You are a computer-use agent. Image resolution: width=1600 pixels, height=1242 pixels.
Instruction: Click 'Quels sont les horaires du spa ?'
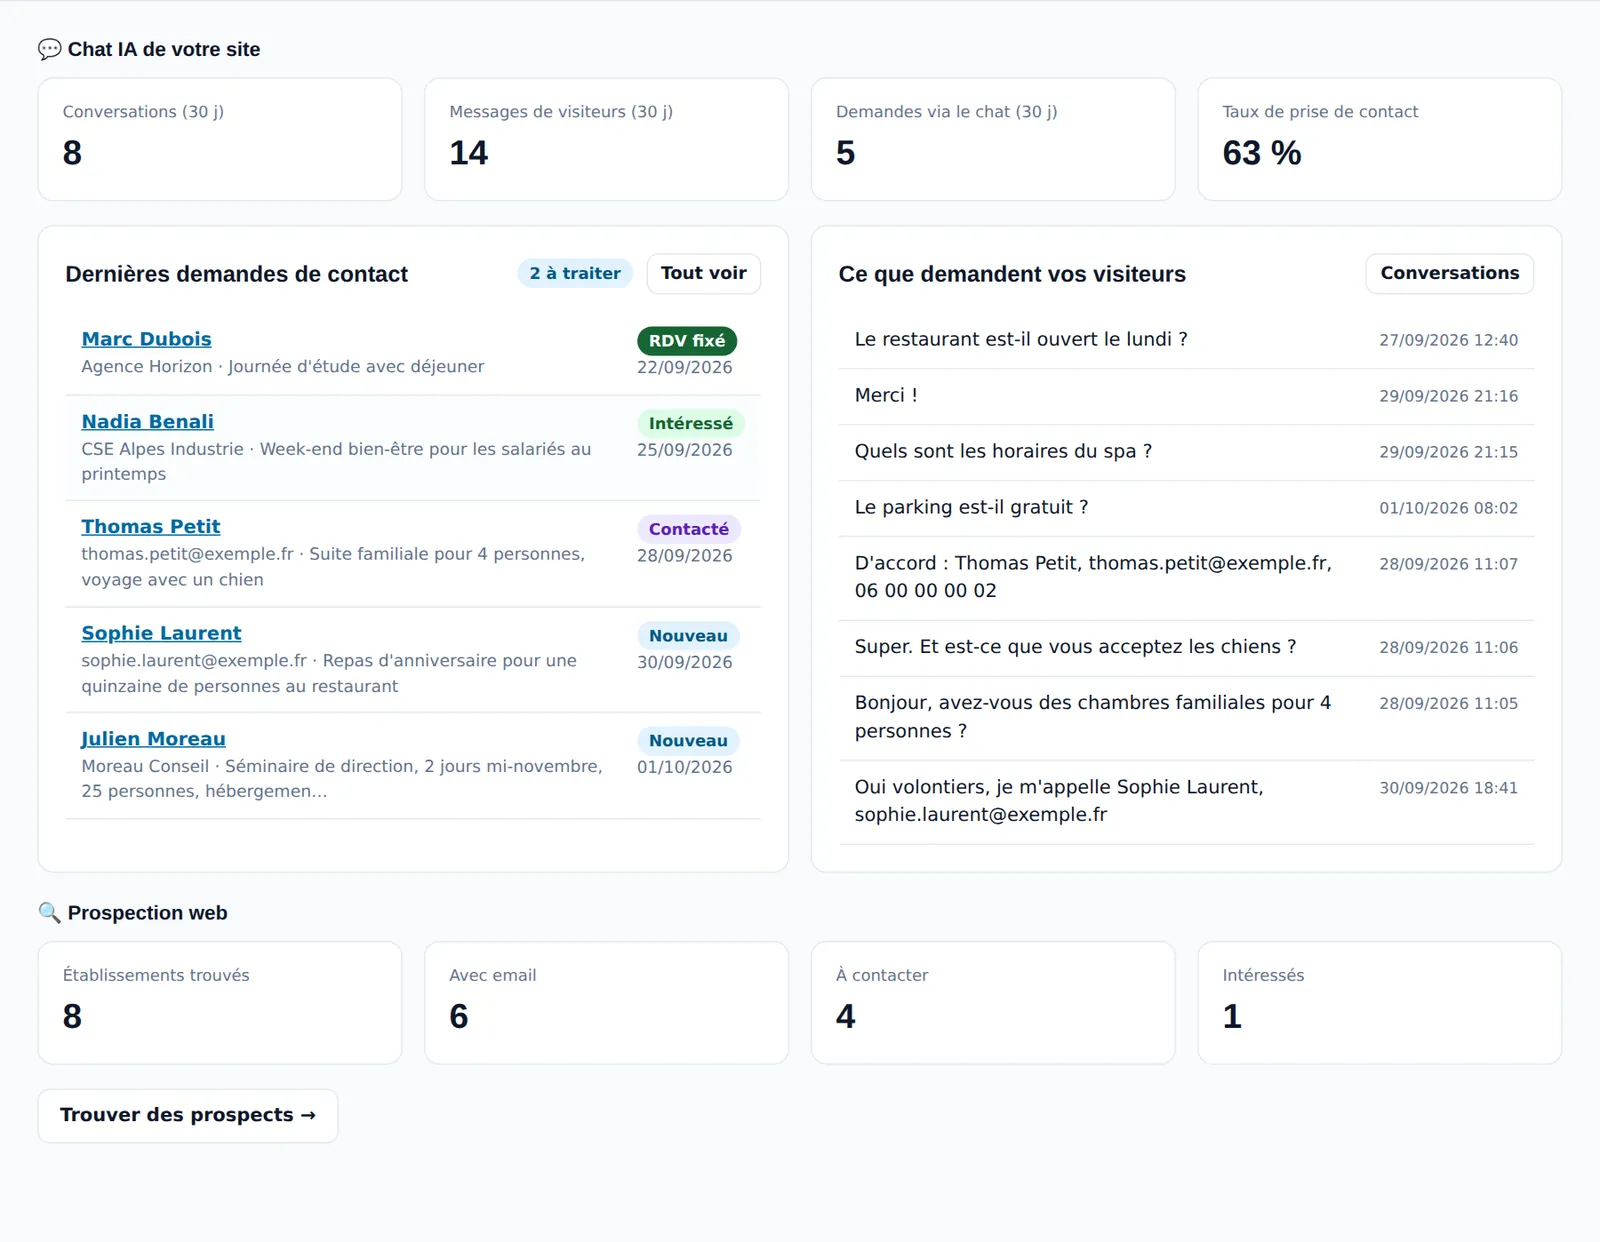tap(1003, 451)
